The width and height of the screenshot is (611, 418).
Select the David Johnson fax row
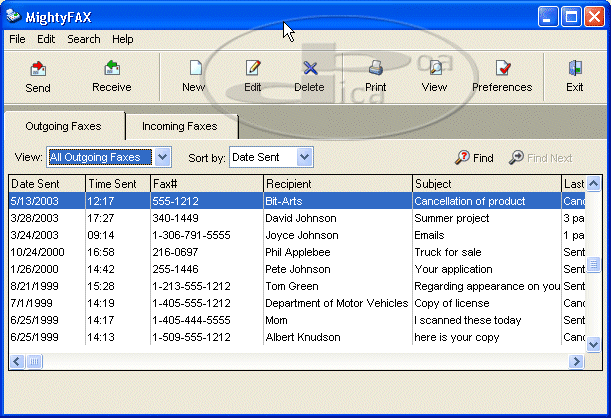click(300, 218)
